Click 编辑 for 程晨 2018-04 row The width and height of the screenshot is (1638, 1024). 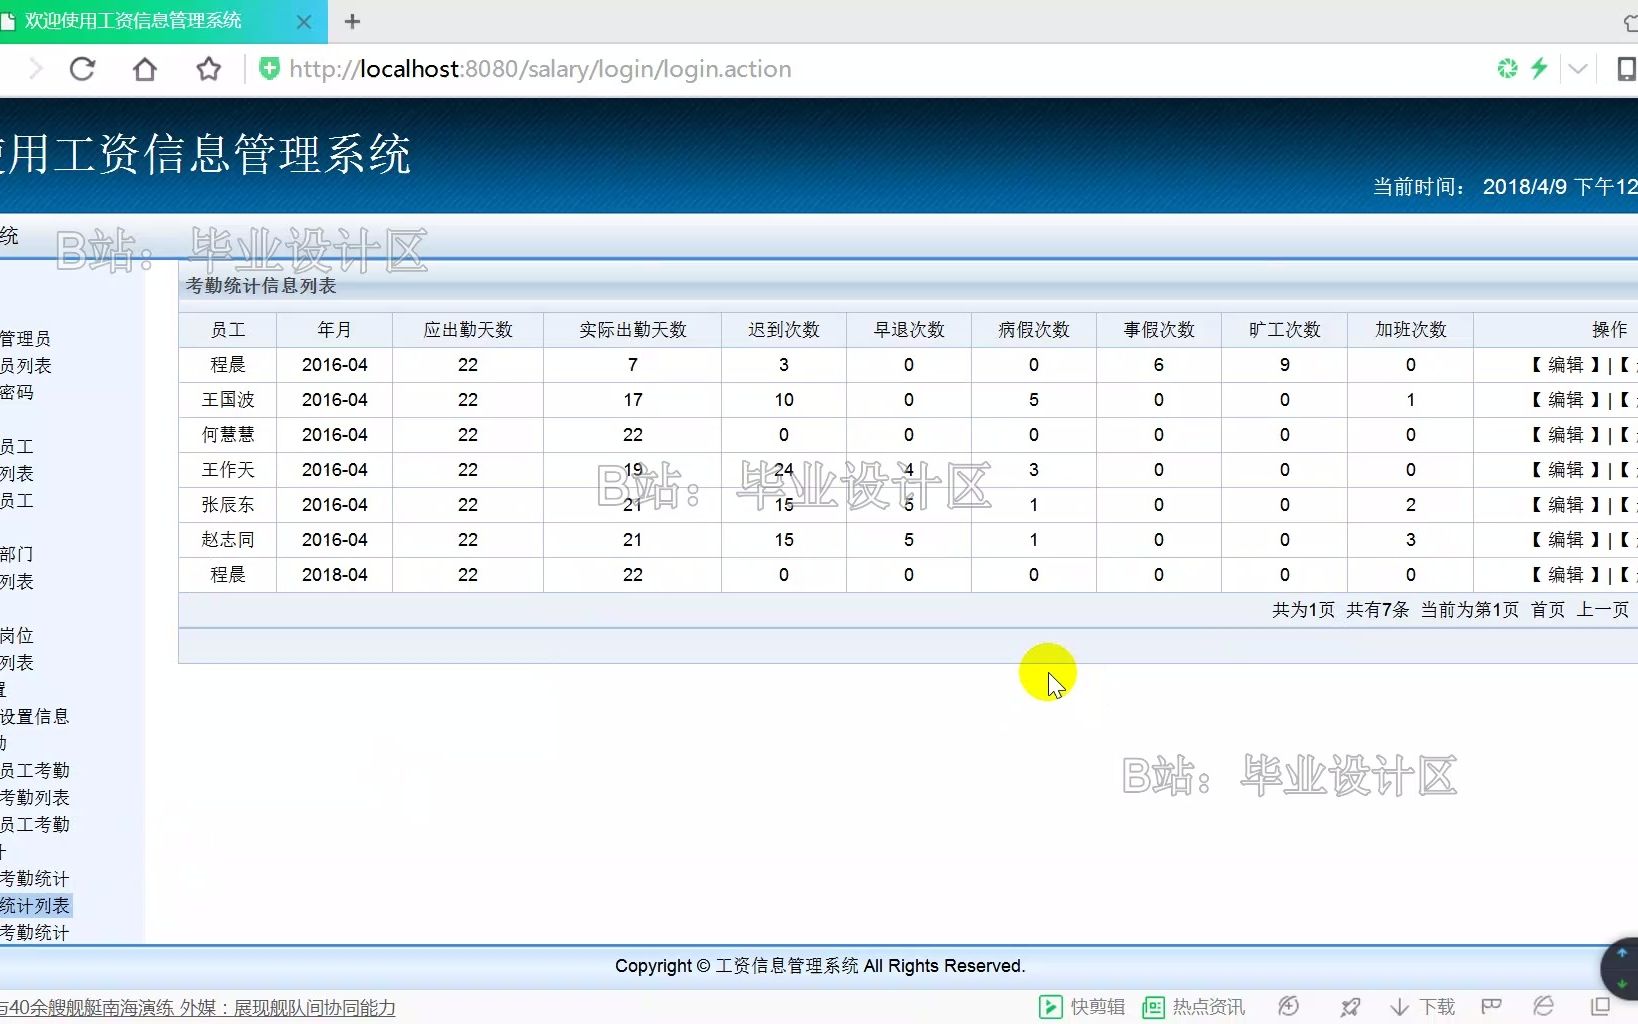tap(1566, 575)
